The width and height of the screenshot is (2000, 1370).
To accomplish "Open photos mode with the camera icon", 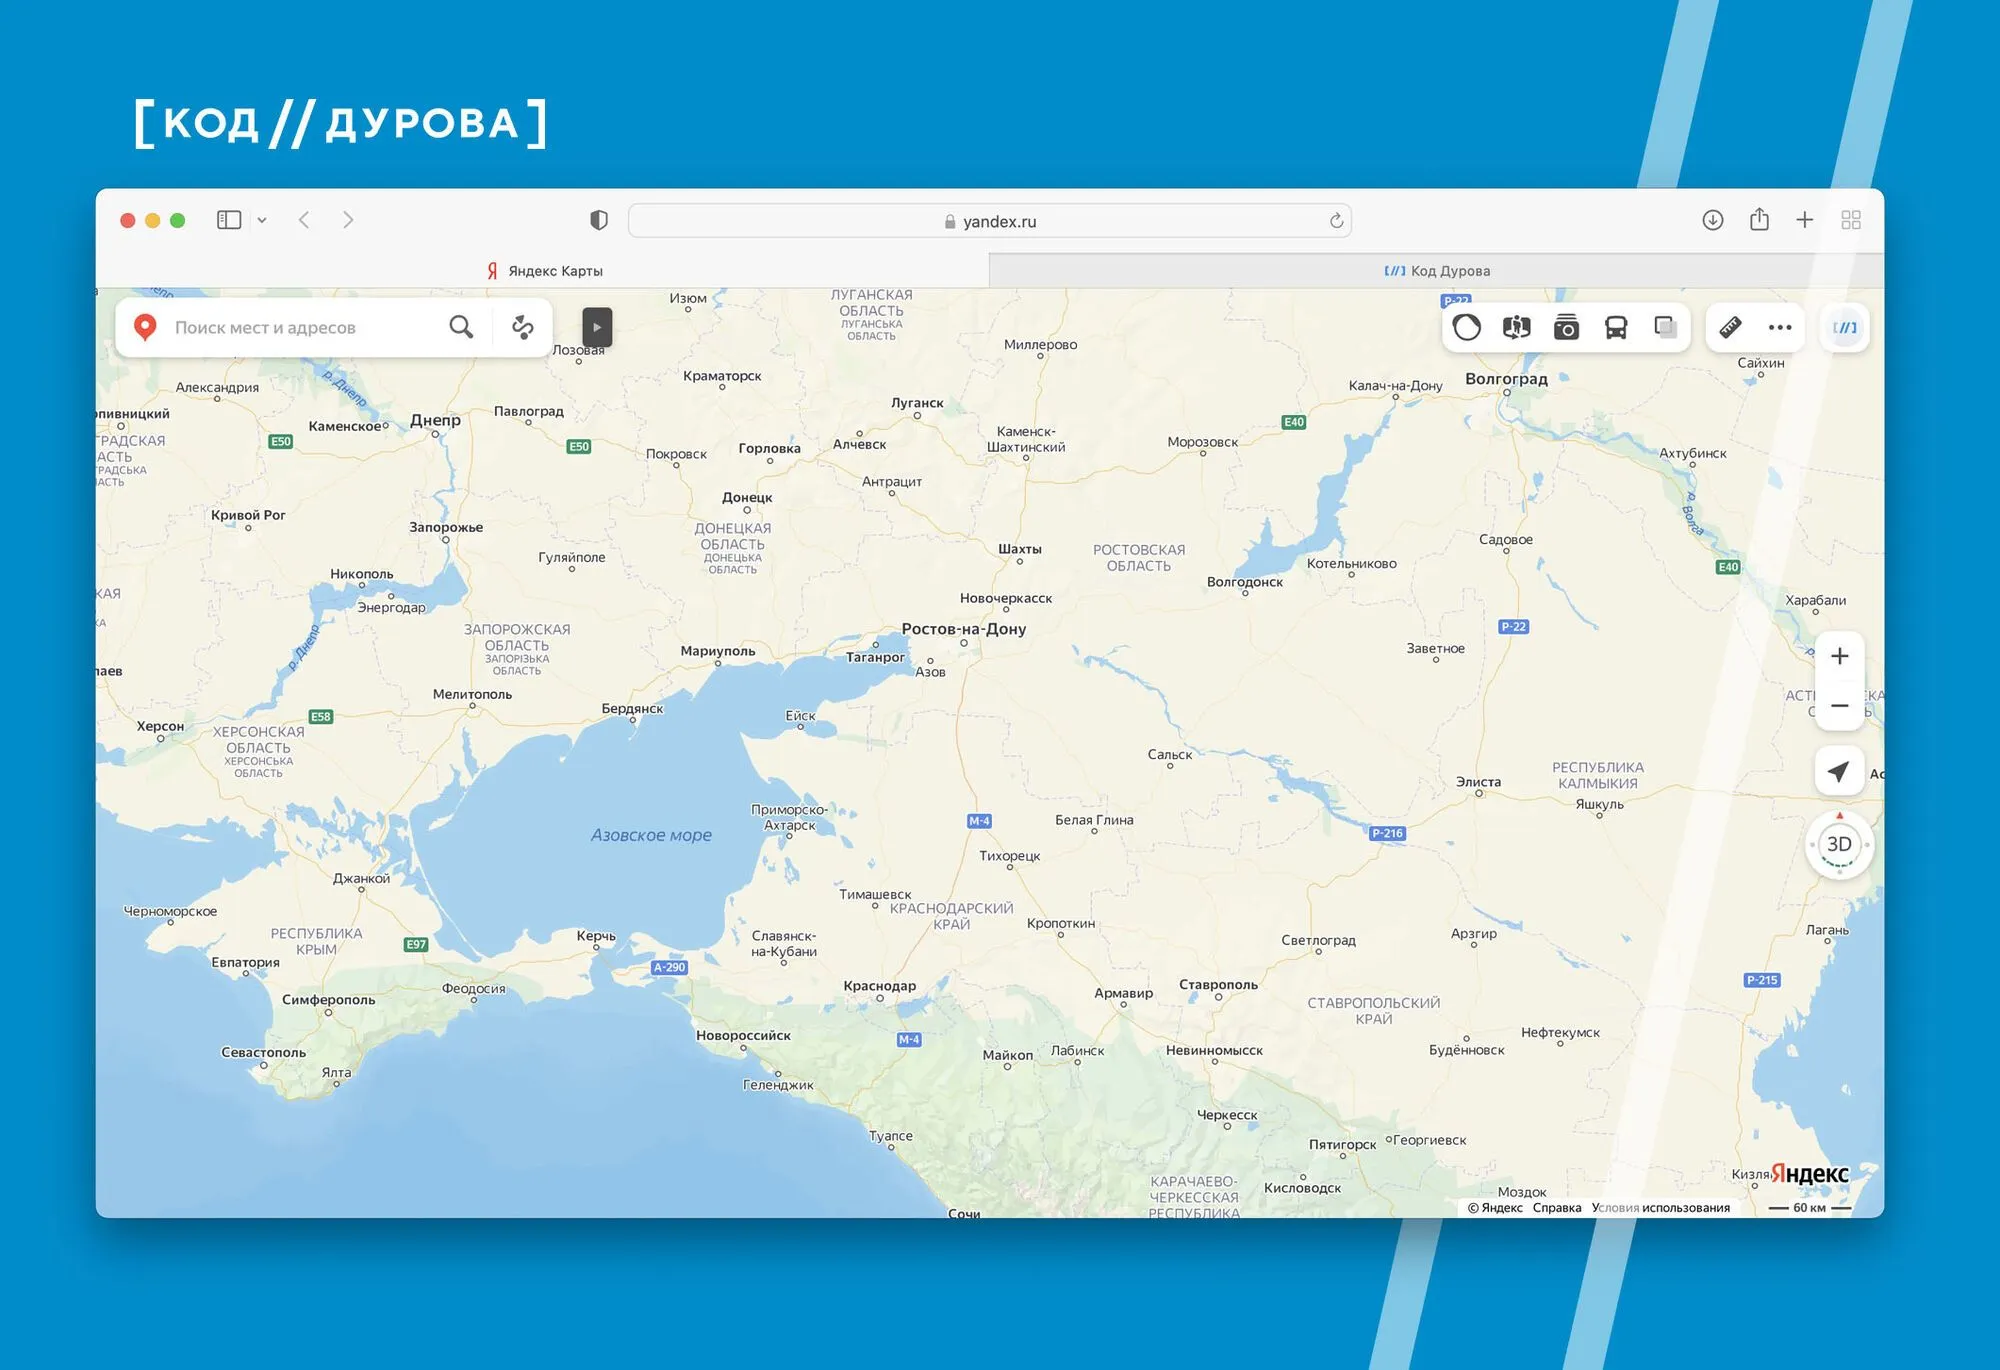I will click(1566, 327).
